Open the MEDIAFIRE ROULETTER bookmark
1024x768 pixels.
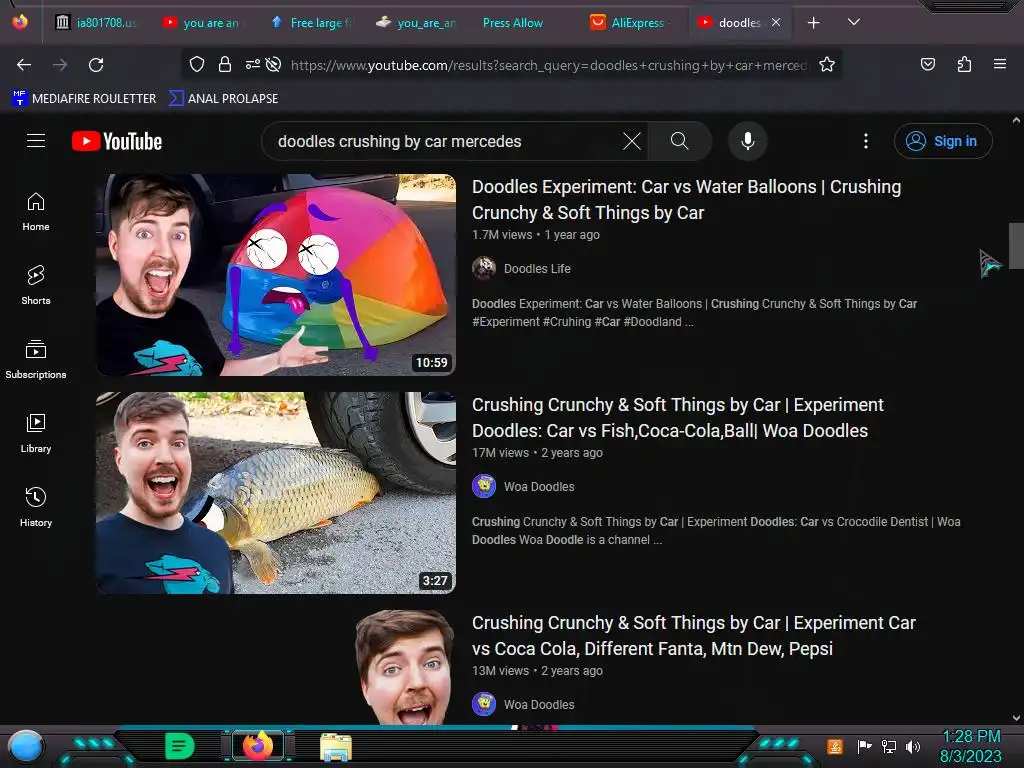coord(84,99)
